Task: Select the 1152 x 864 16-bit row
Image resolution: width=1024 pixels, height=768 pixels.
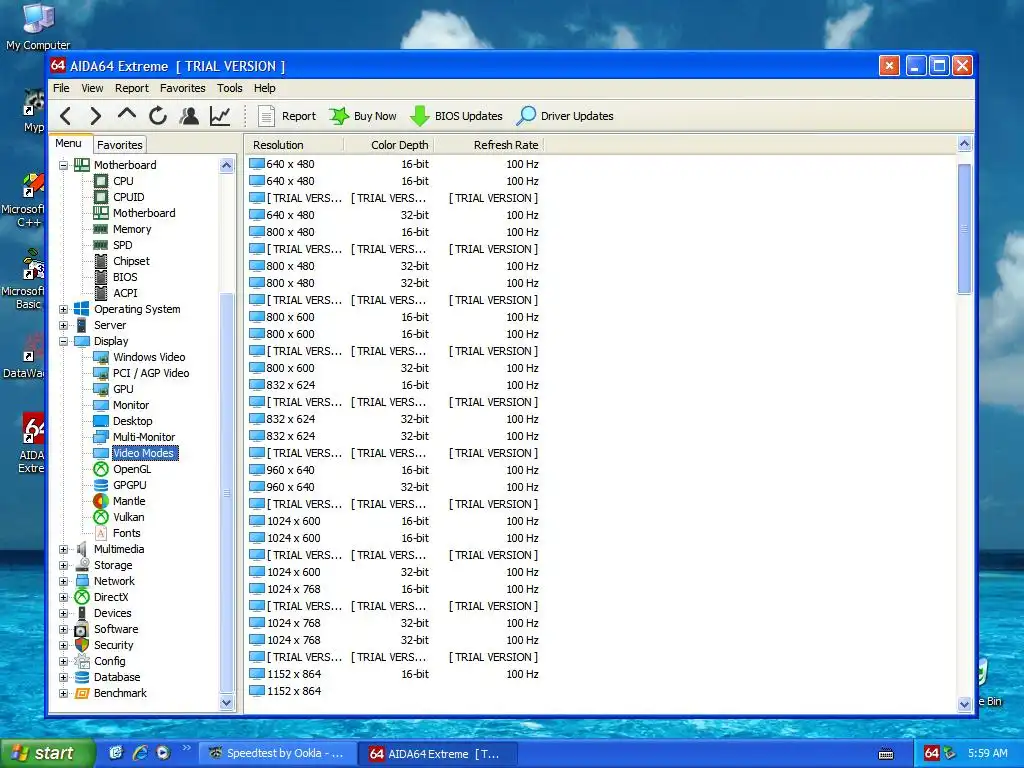Action: [394, 675]
